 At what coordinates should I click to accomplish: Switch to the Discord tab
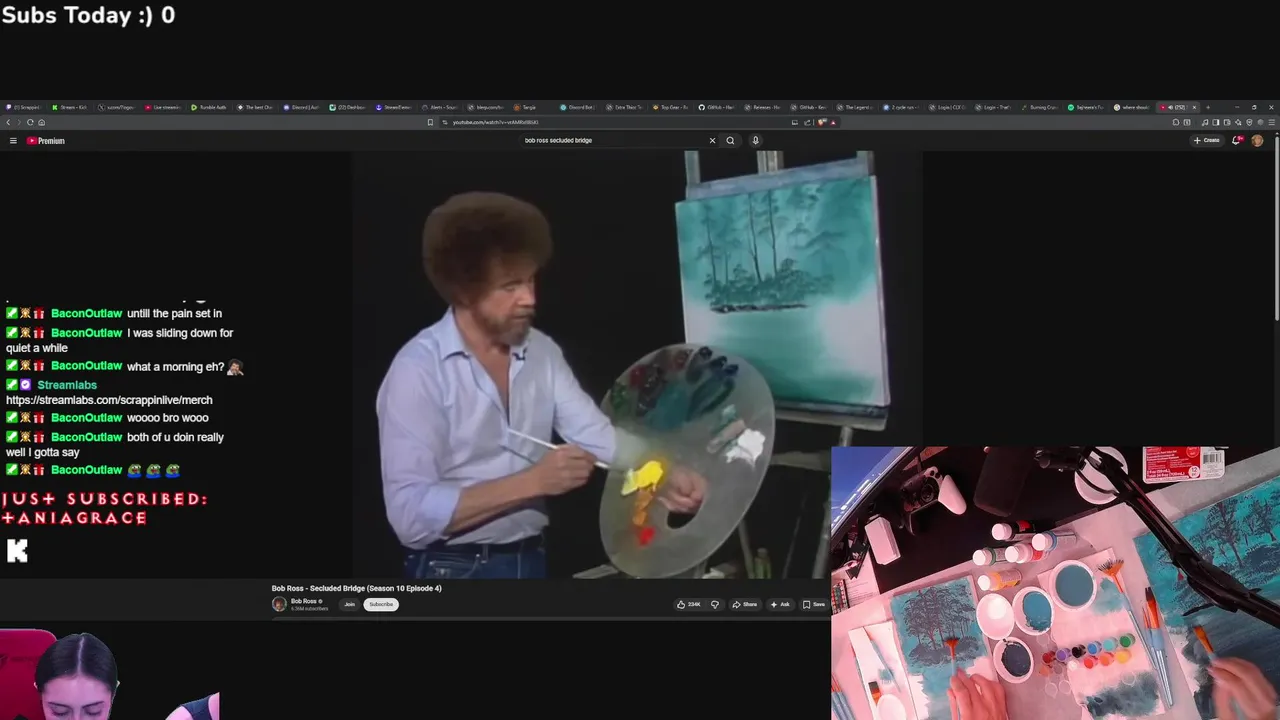click(302, 107)
